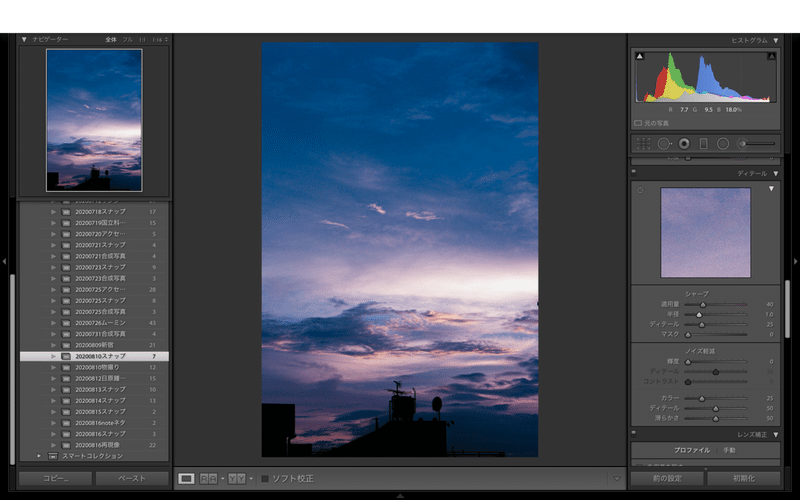Viewport: 800px width, 500px height.
Task: Click the スマートコレクション collection set icon
Action: pos(53,456)
